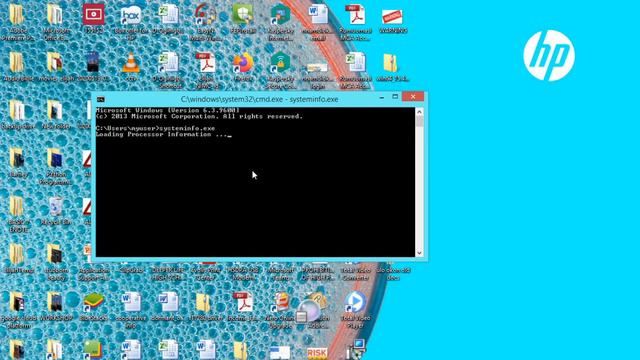Open the night city image file icon
The width and height of the screenshot is (640, 360).
(93, 63)
